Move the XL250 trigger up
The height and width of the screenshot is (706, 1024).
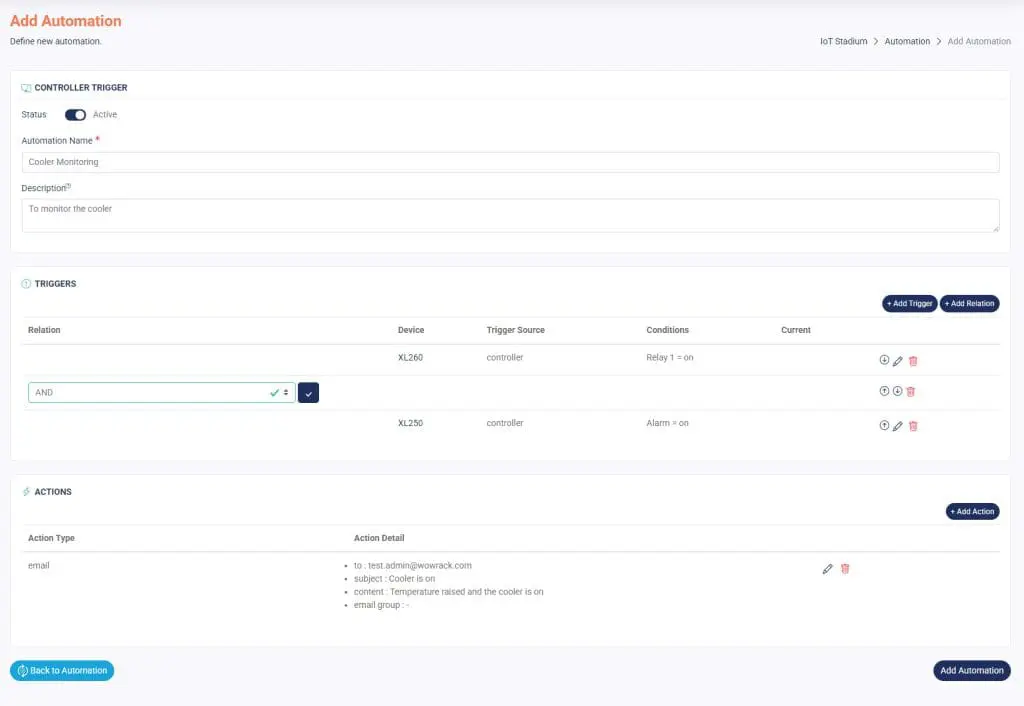click(884, 425)
